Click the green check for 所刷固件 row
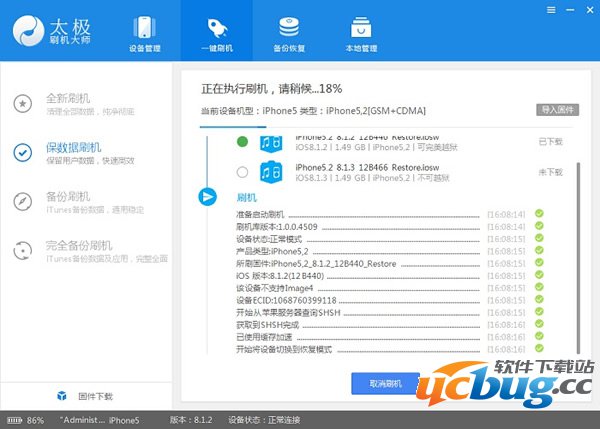Image resolution: width=600 pixels, height=429 pixels. pyautogui.click(x=539, y=263)
